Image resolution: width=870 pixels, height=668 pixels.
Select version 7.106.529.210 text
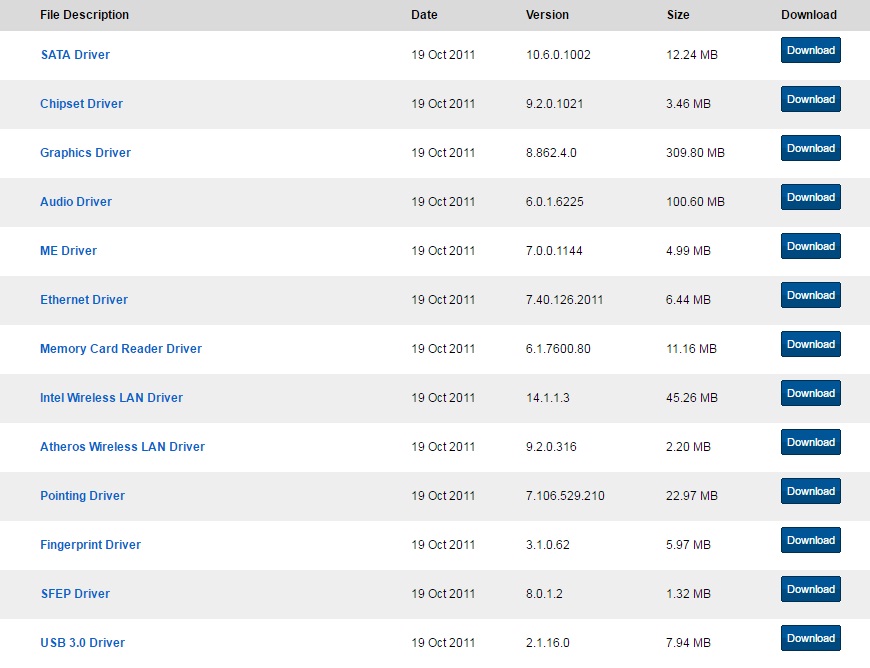tap(565, 496)
